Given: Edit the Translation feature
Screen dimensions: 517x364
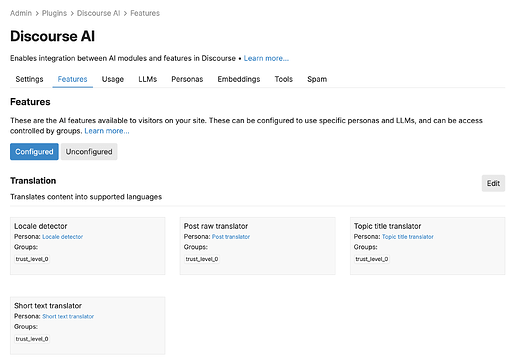Looking at the screenshot, I should coord(493,183).
